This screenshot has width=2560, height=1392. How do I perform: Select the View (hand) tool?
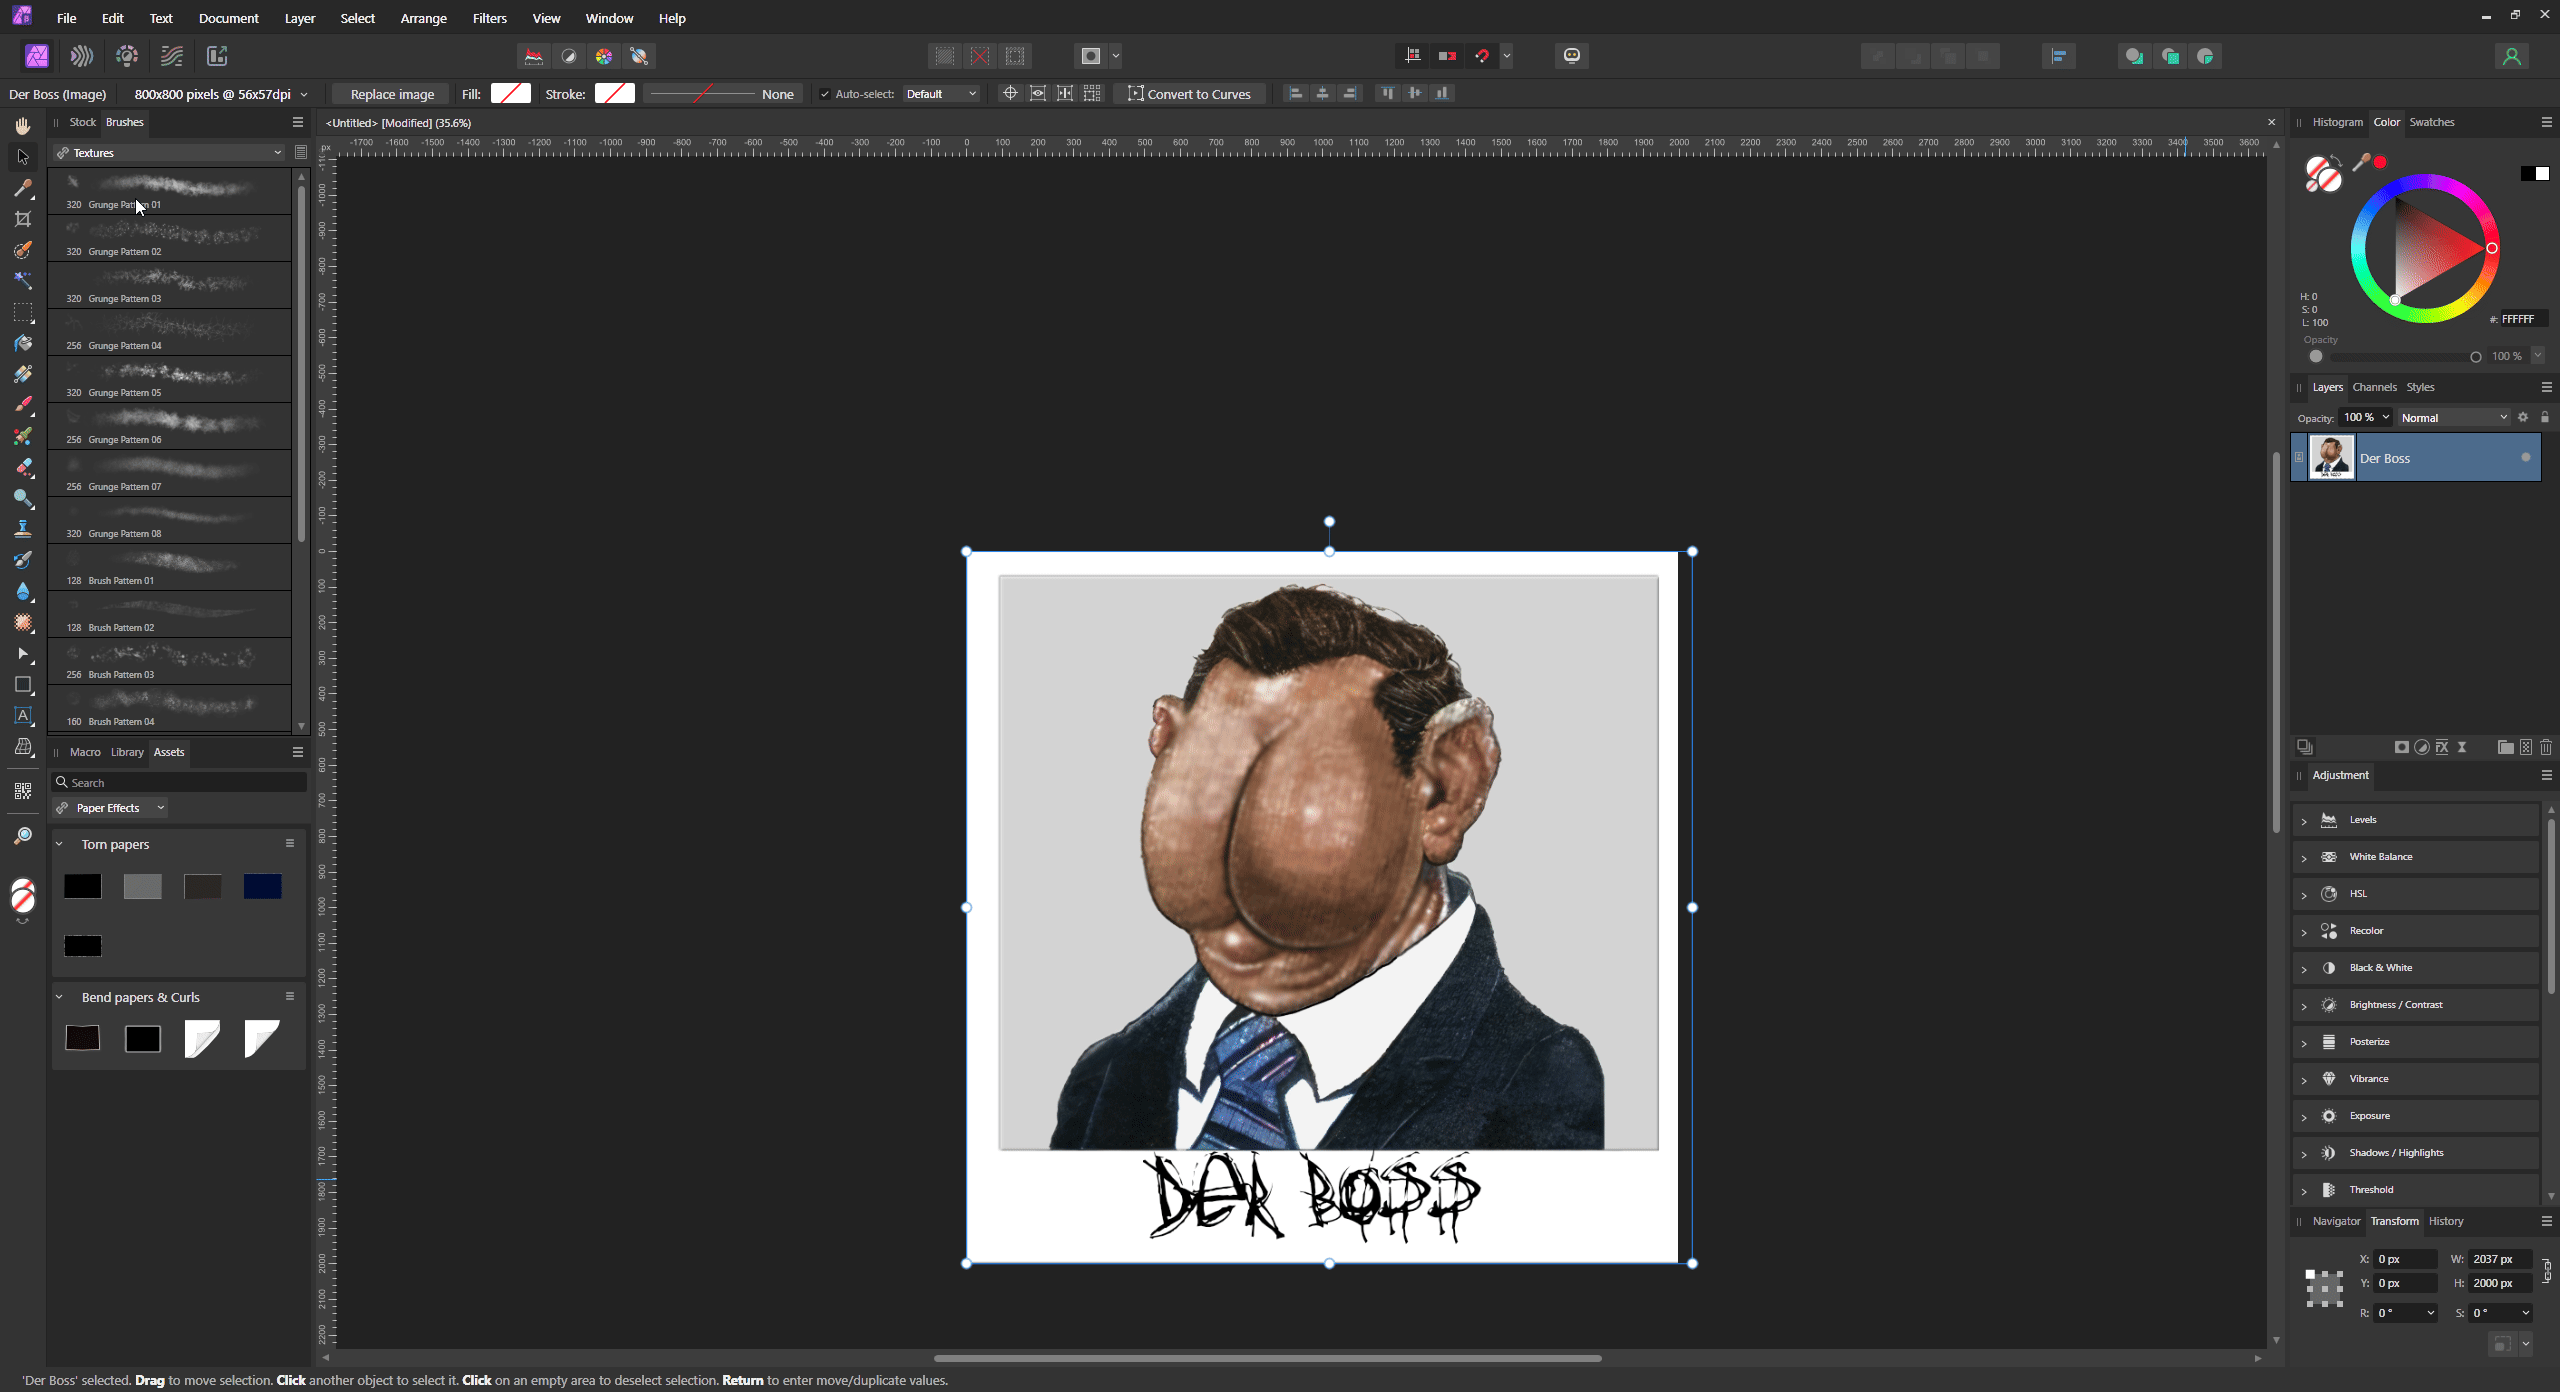coord(22,126)
